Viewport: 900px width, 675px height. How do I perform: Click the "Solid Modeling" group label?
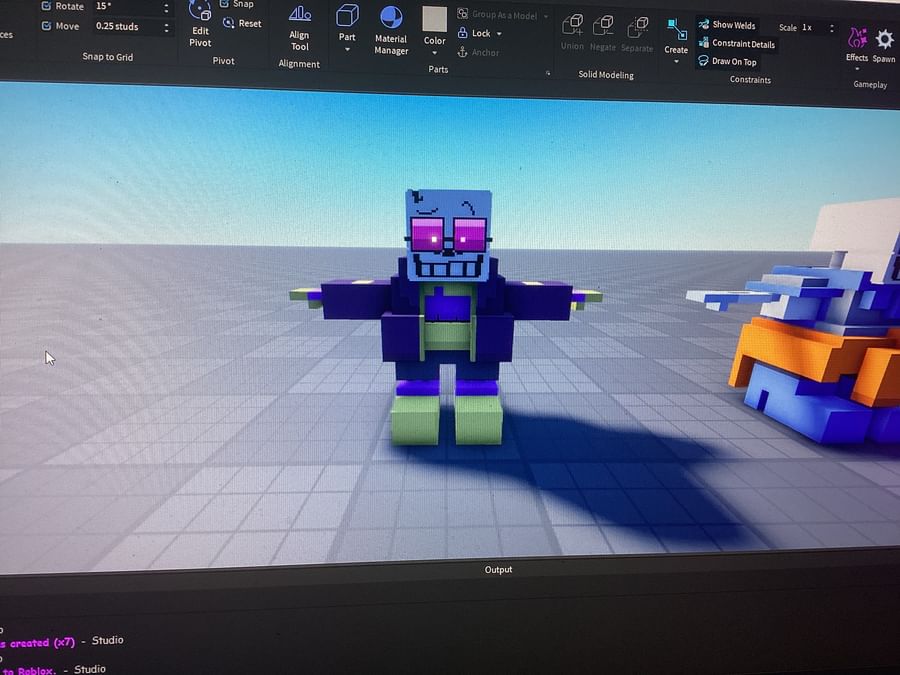(606, 75)
